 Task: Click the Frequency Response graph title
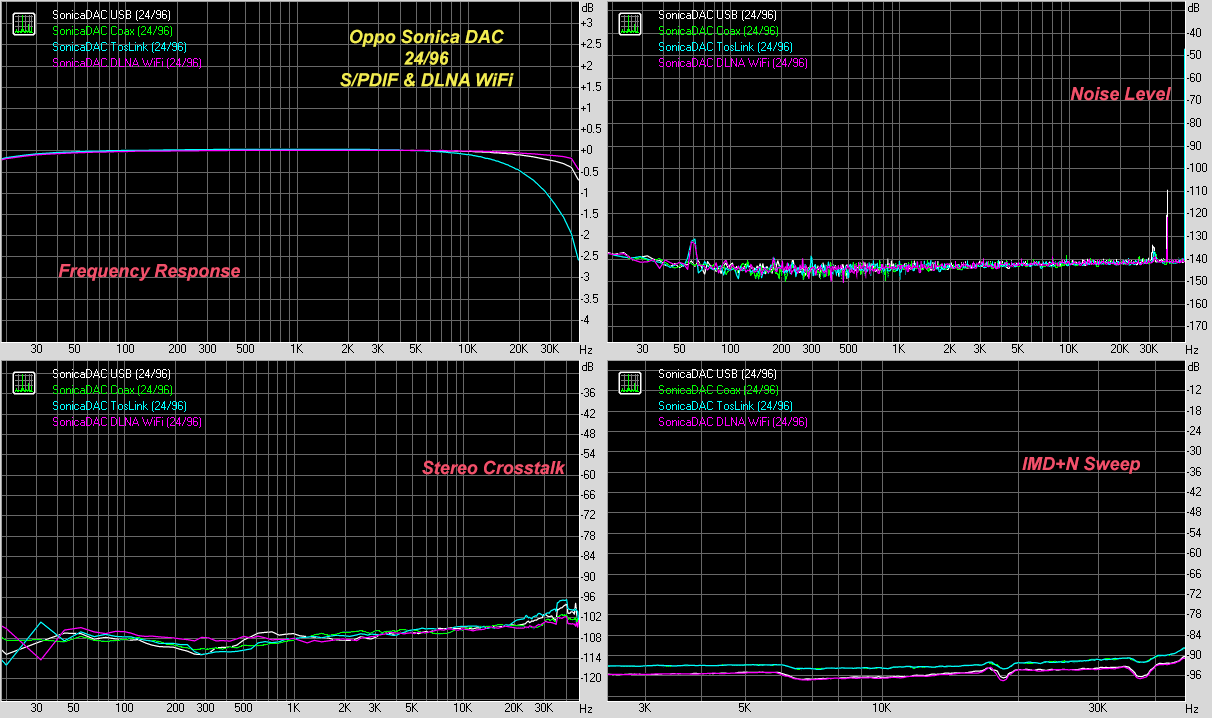coord(149,271)
